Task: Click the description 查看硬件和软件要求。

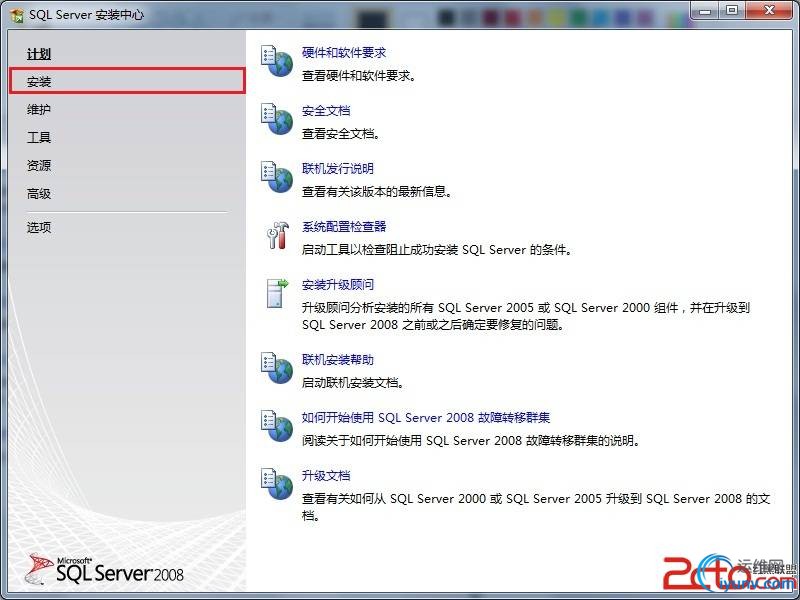Action: coord(359,76)
